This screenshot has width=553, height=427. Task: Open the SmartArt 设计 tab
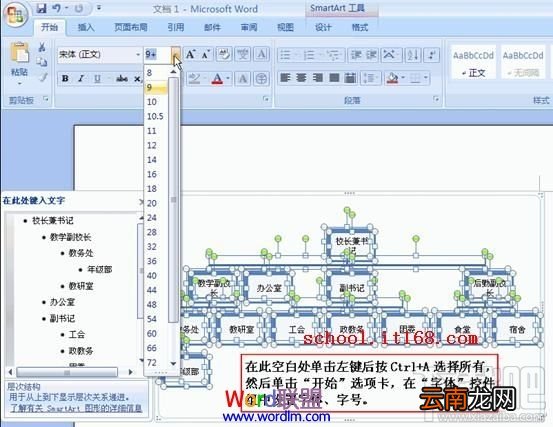pos(323,28)
